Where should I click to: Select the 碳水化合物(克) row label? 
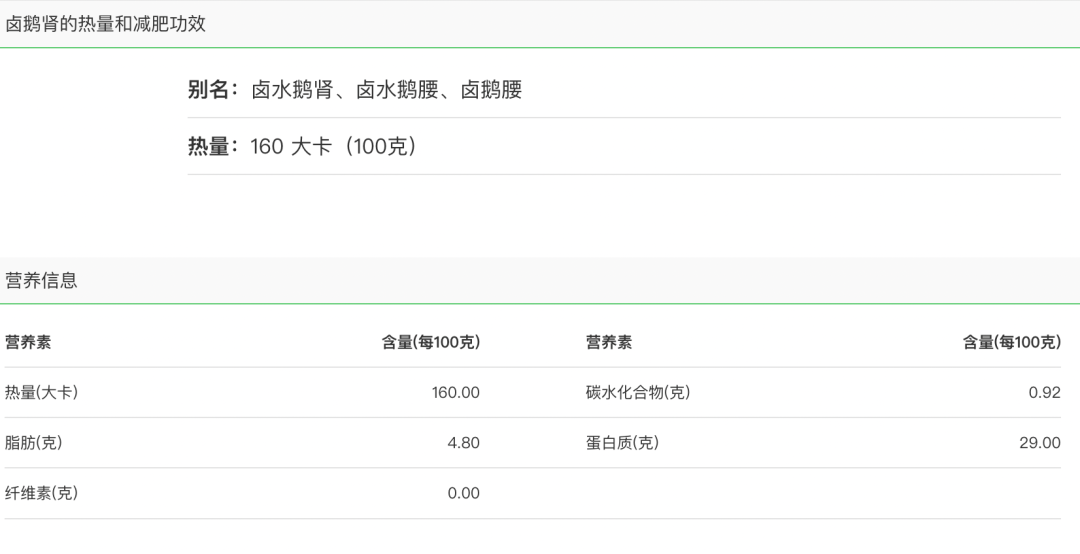click(638, 393)
